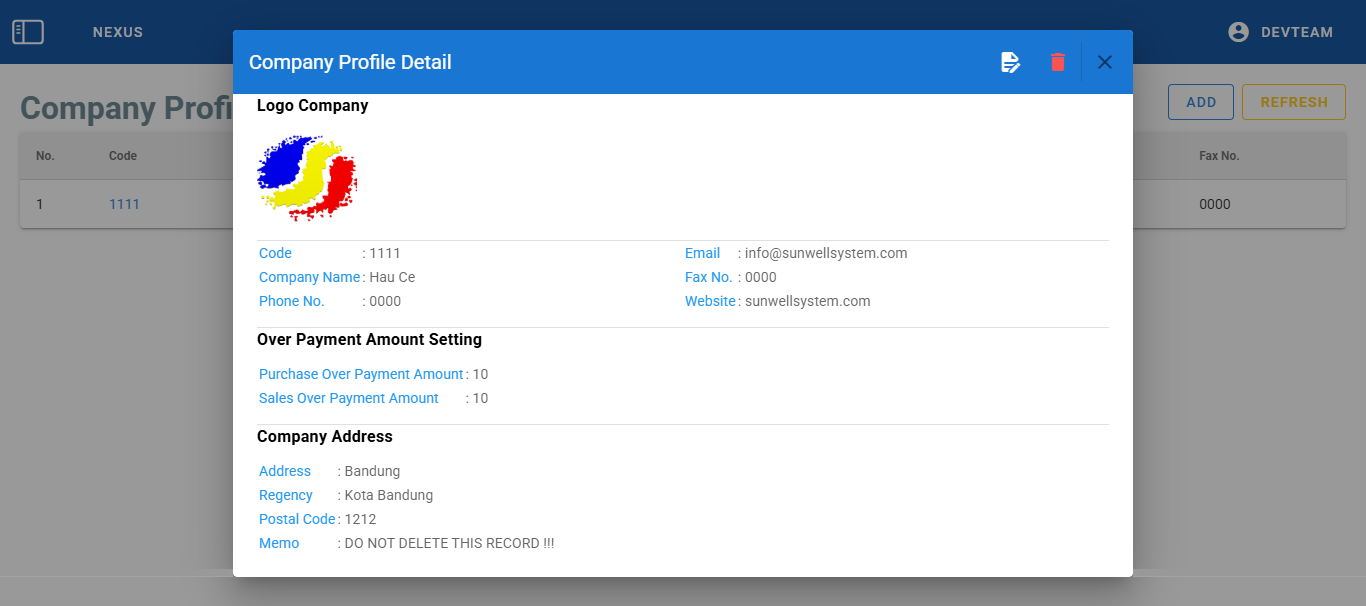Image resolution: width=1366 pixels, height=606 pixels.
Task: Click the DEVTEAM username text
Action: click(1296, 32)
